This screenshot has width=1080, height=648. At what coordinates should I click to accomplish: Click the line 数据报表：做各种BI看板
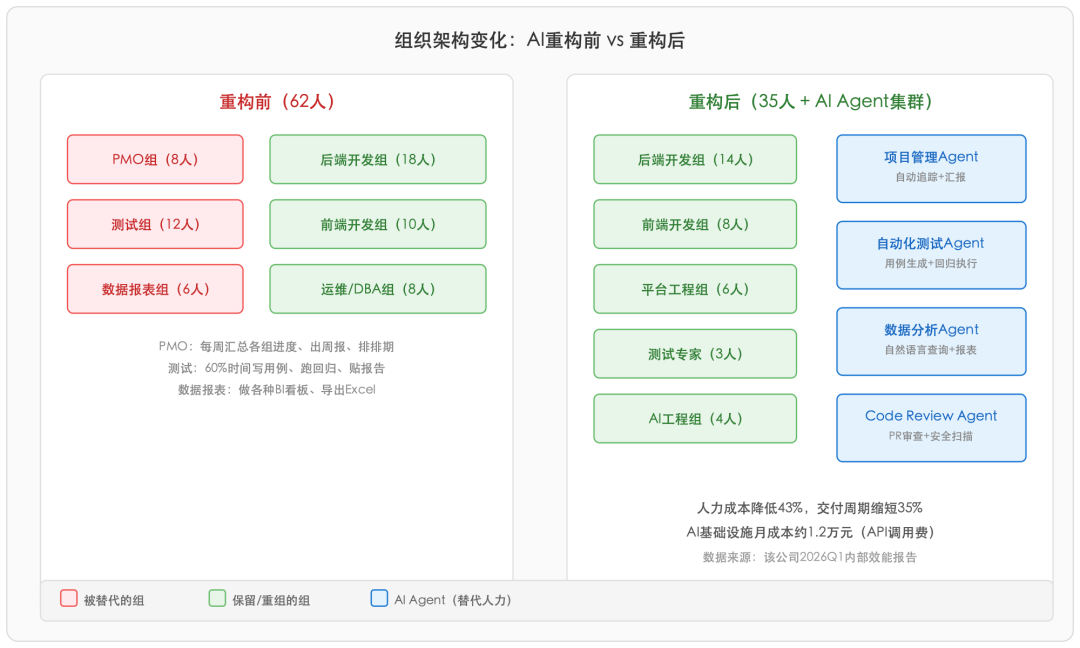click(x=276, y=390)
